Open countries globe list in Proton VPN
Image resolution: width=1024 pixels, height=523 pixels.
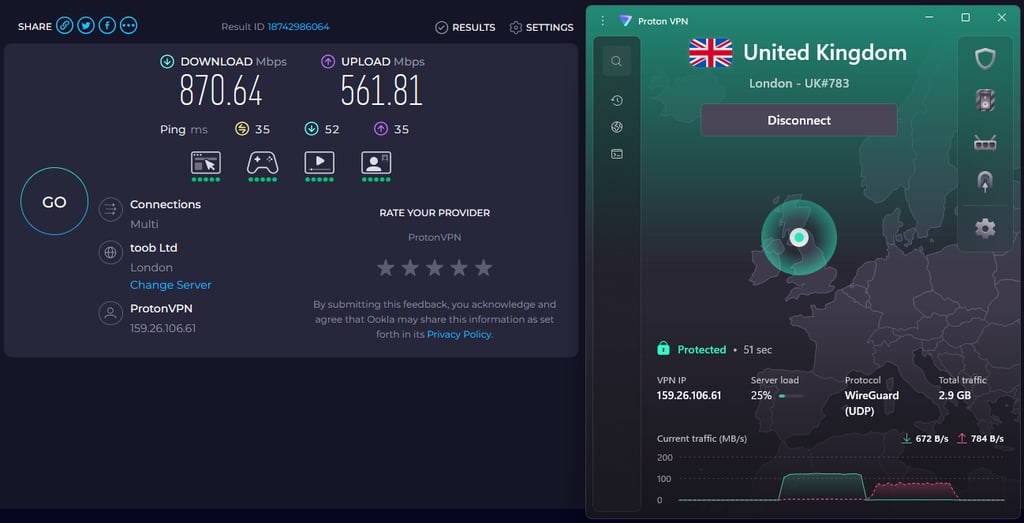616,127
